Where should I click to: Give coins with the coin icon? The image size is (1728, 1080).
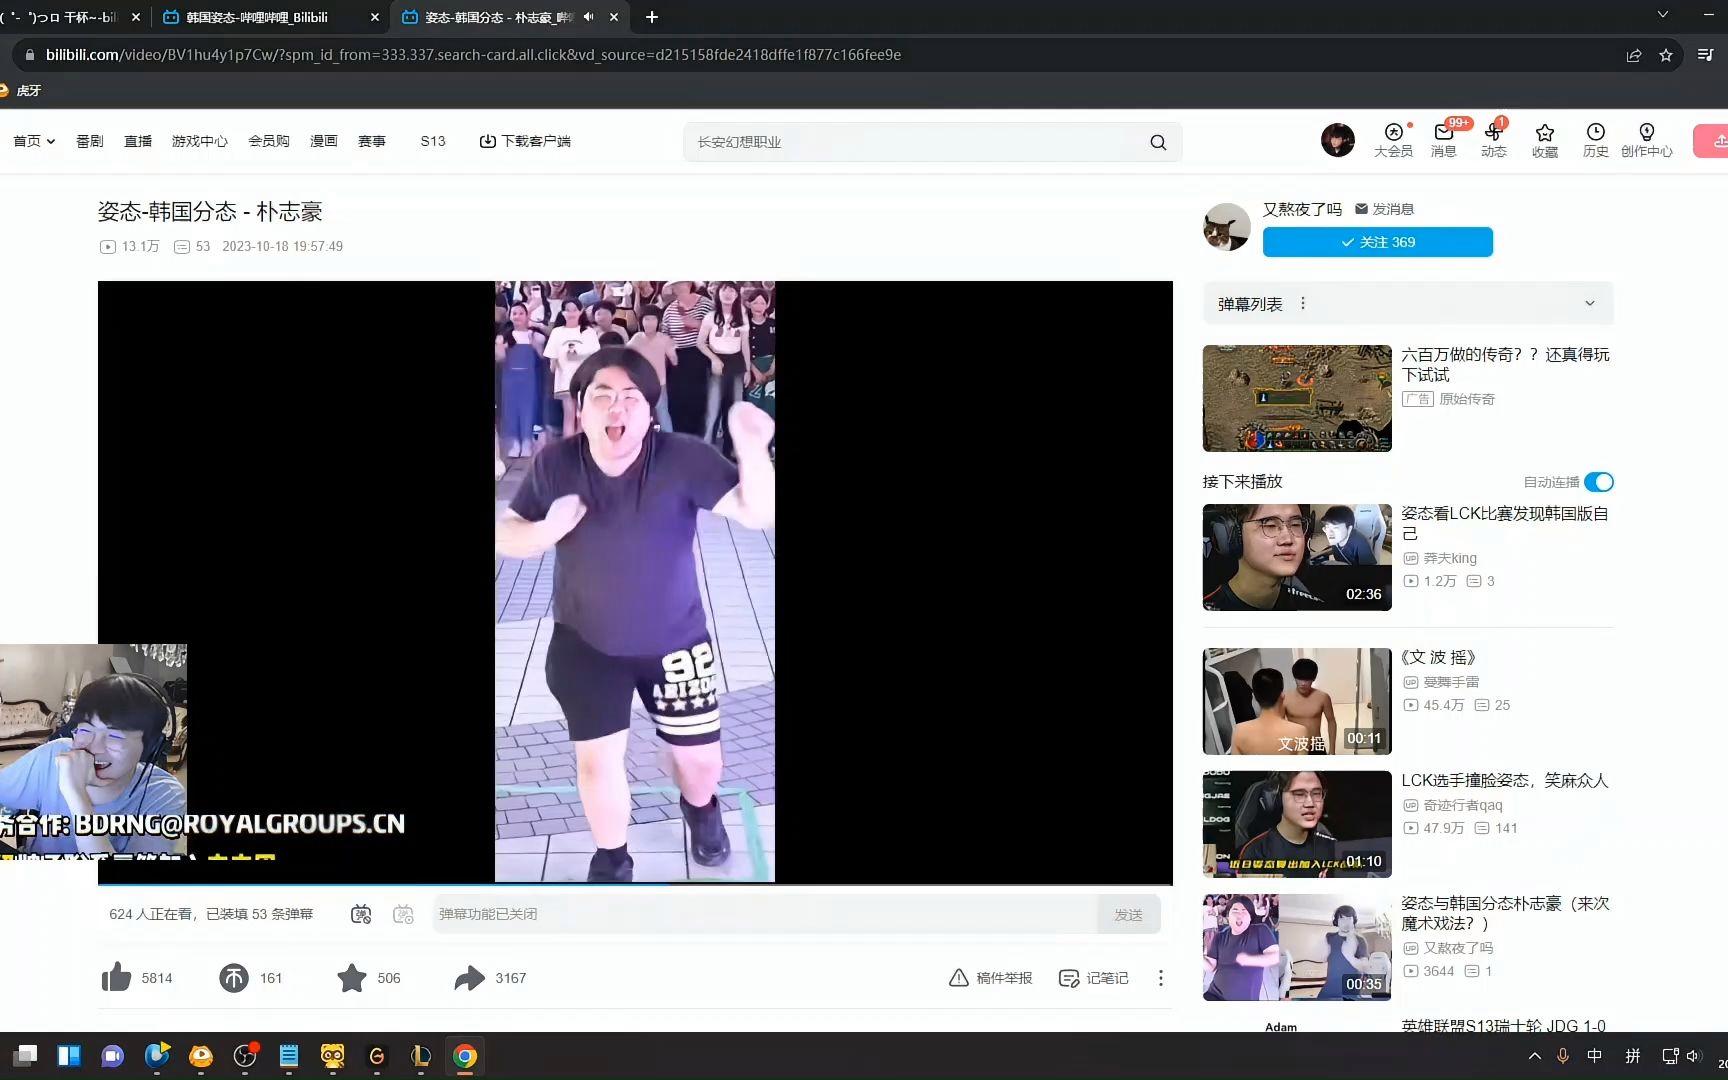pyautogui.click(x=233, y=977)
